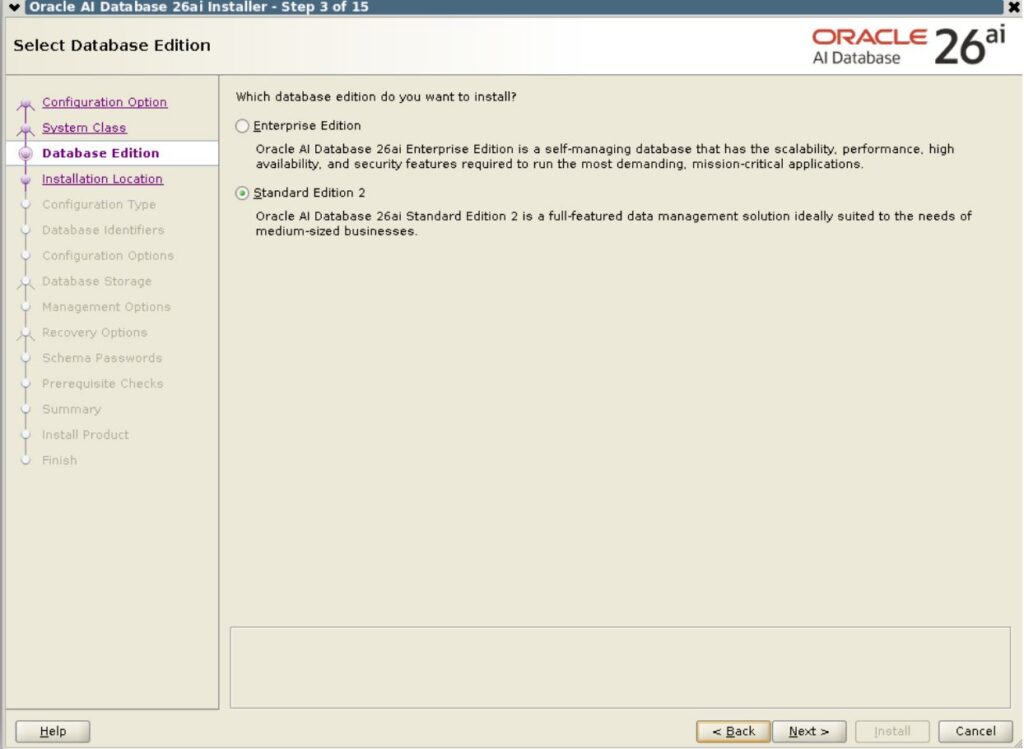Image resolution: width=1024 pixels, height=749 pixels.
Task: Open the Installation Location step link
Action: pos(103,178)
